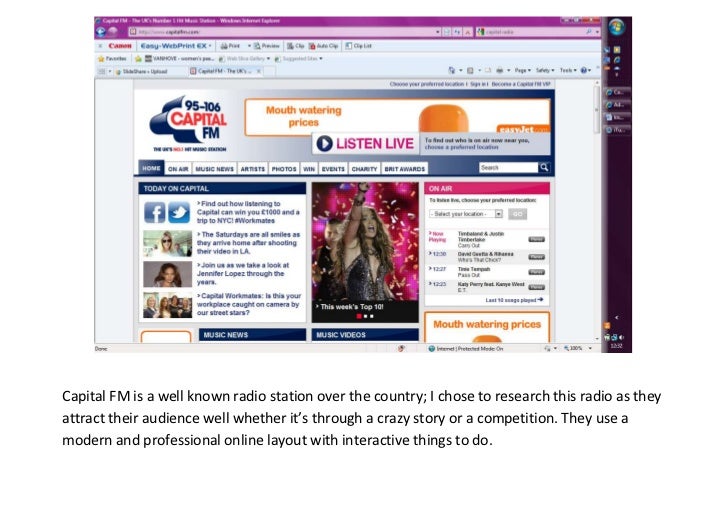Open the Facebook icon in Today on Capital
This screenshot has width=728, height=515.
155,213
